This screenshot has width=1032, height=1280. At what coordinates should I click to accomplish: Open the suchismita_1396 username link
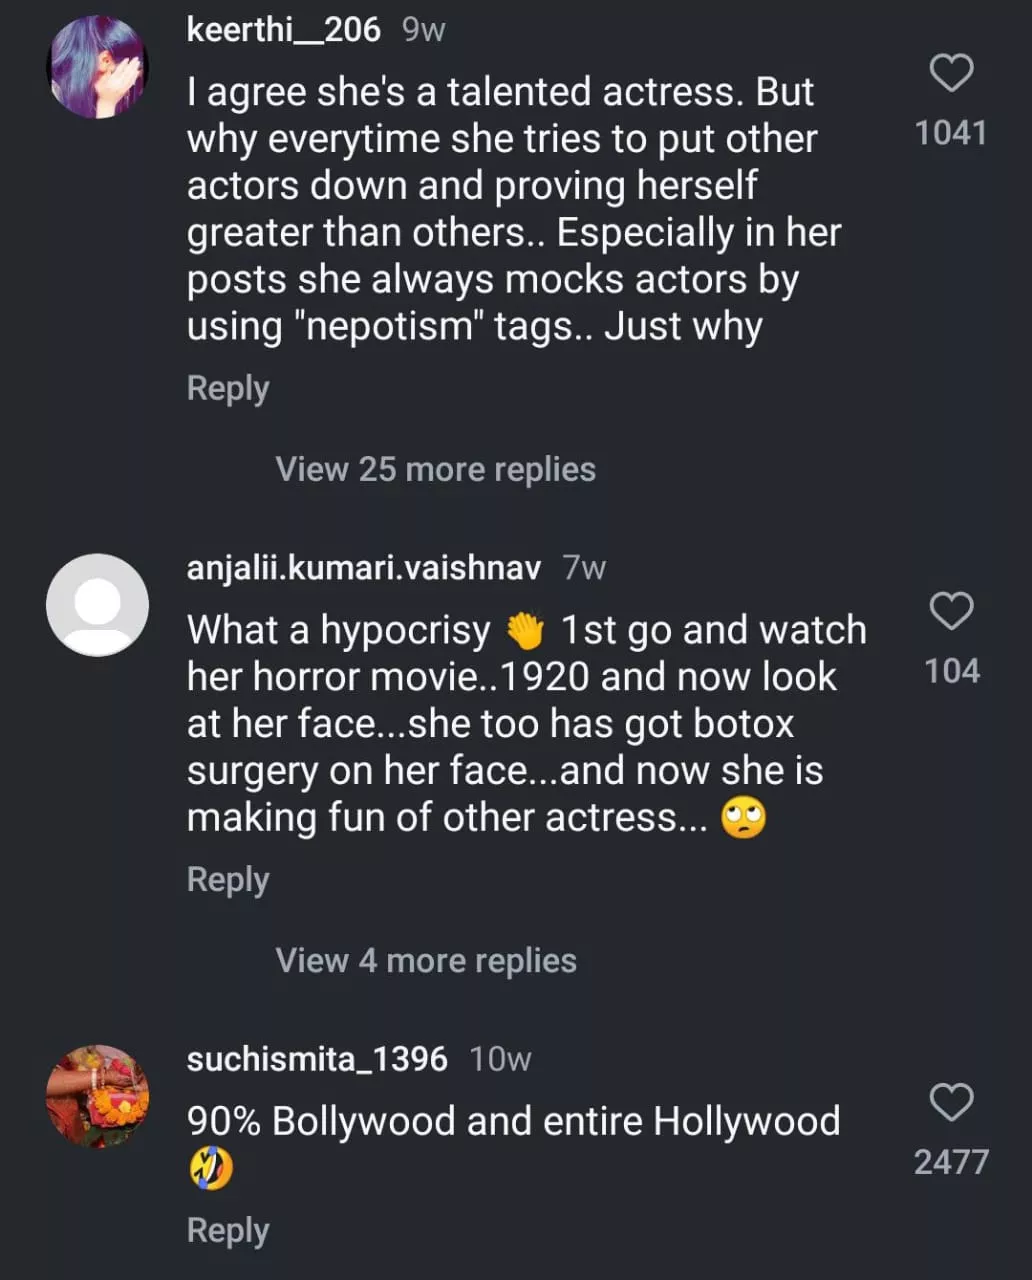(317, 1058)
